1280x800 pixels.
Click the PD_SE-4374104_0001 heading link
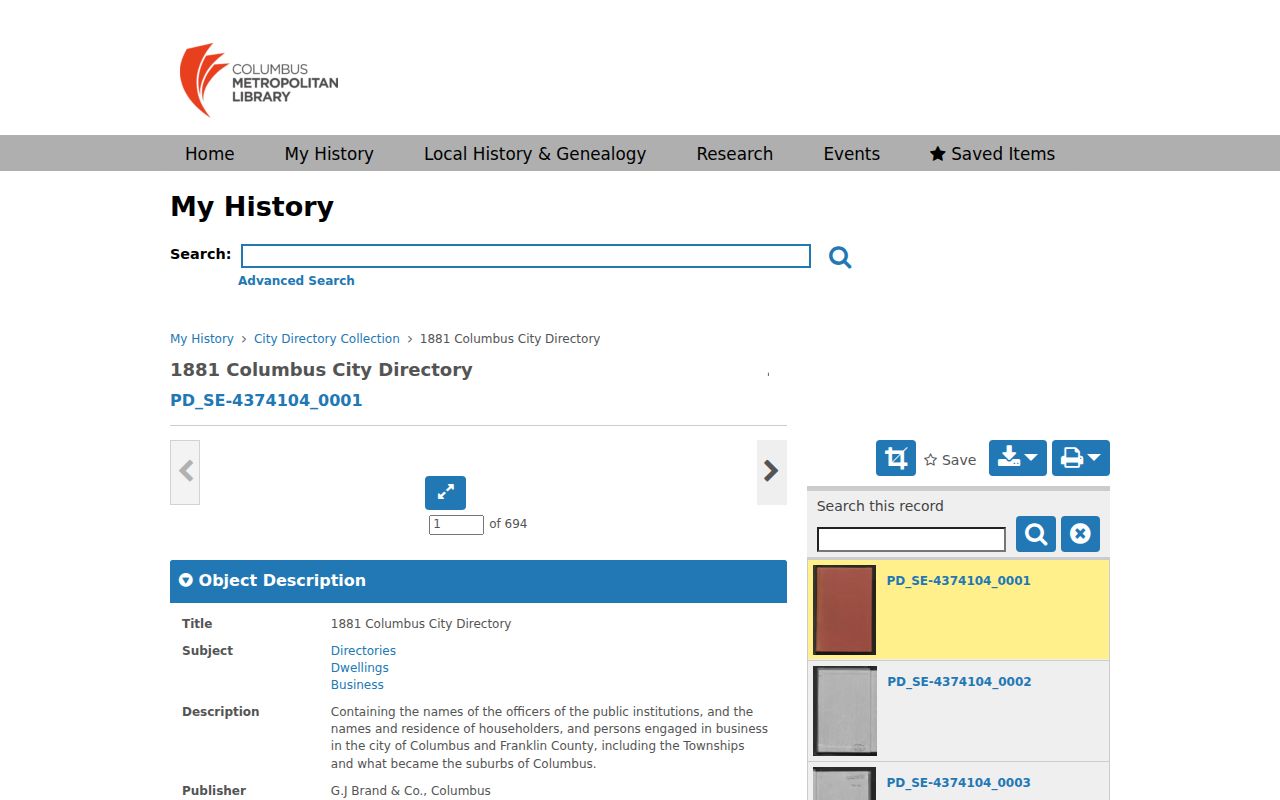pyautogui.click(x=266, y=400)
